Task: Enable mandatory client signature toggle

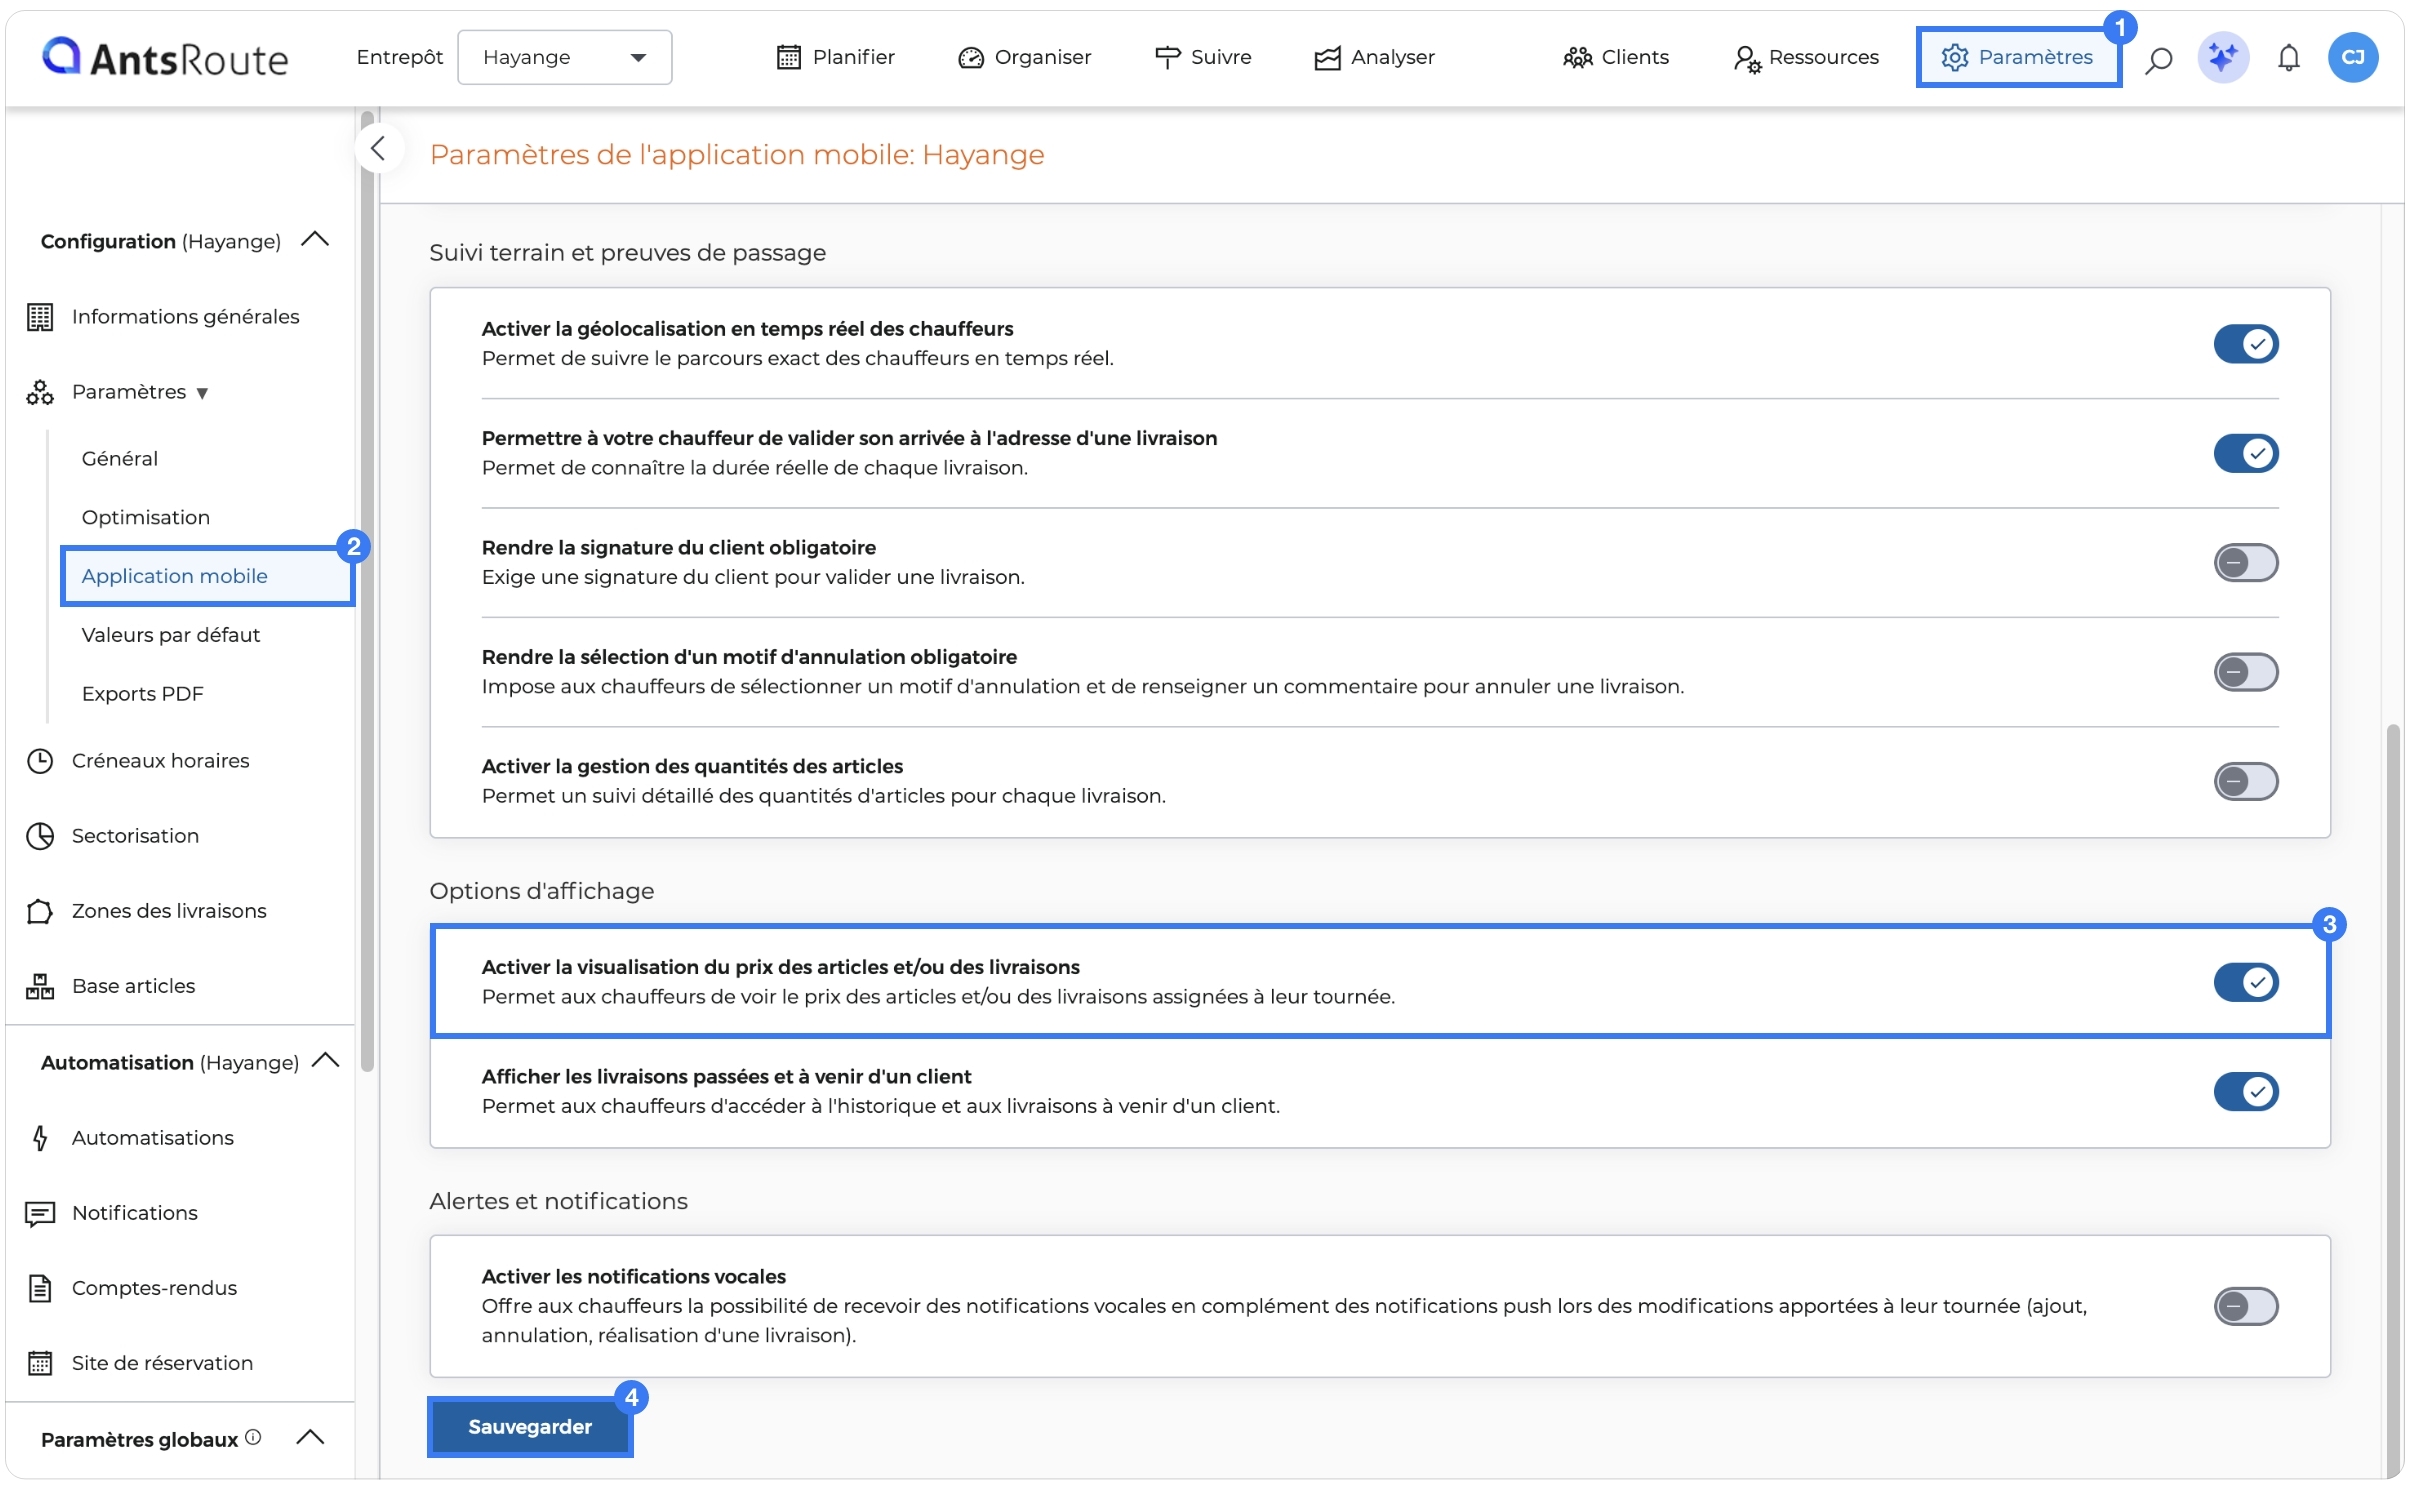Action: click(x=2245, y=563)
